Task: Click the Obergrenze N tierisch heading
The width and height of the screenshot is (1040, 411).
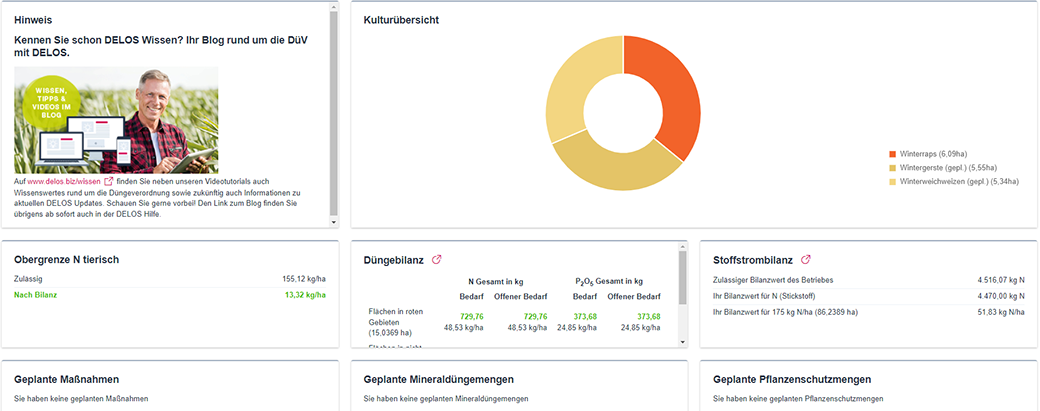Action: tap(66, 260)
